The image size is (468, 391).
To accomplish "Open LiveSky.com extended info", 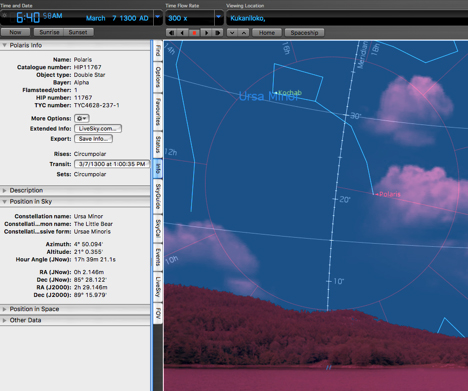I will coord(98,129).
